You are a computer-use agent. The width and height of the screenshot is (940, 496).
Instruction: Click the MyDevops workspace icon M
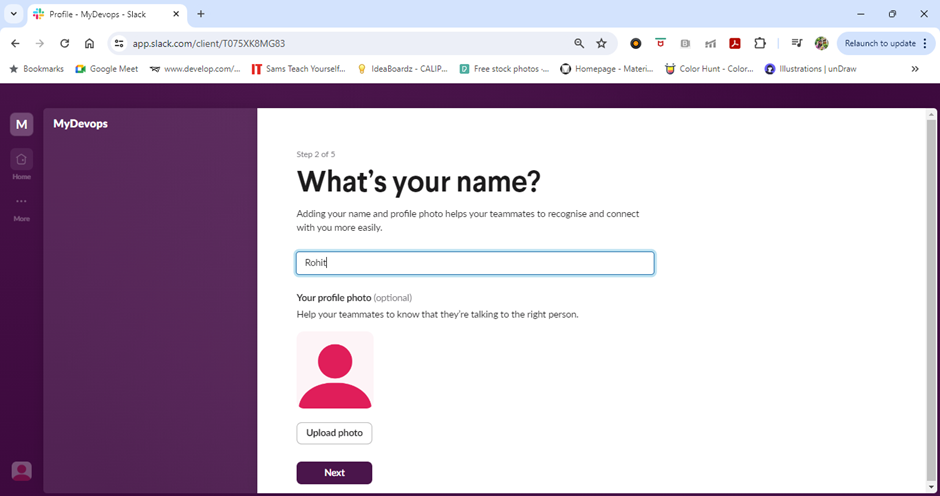point(22,124)
